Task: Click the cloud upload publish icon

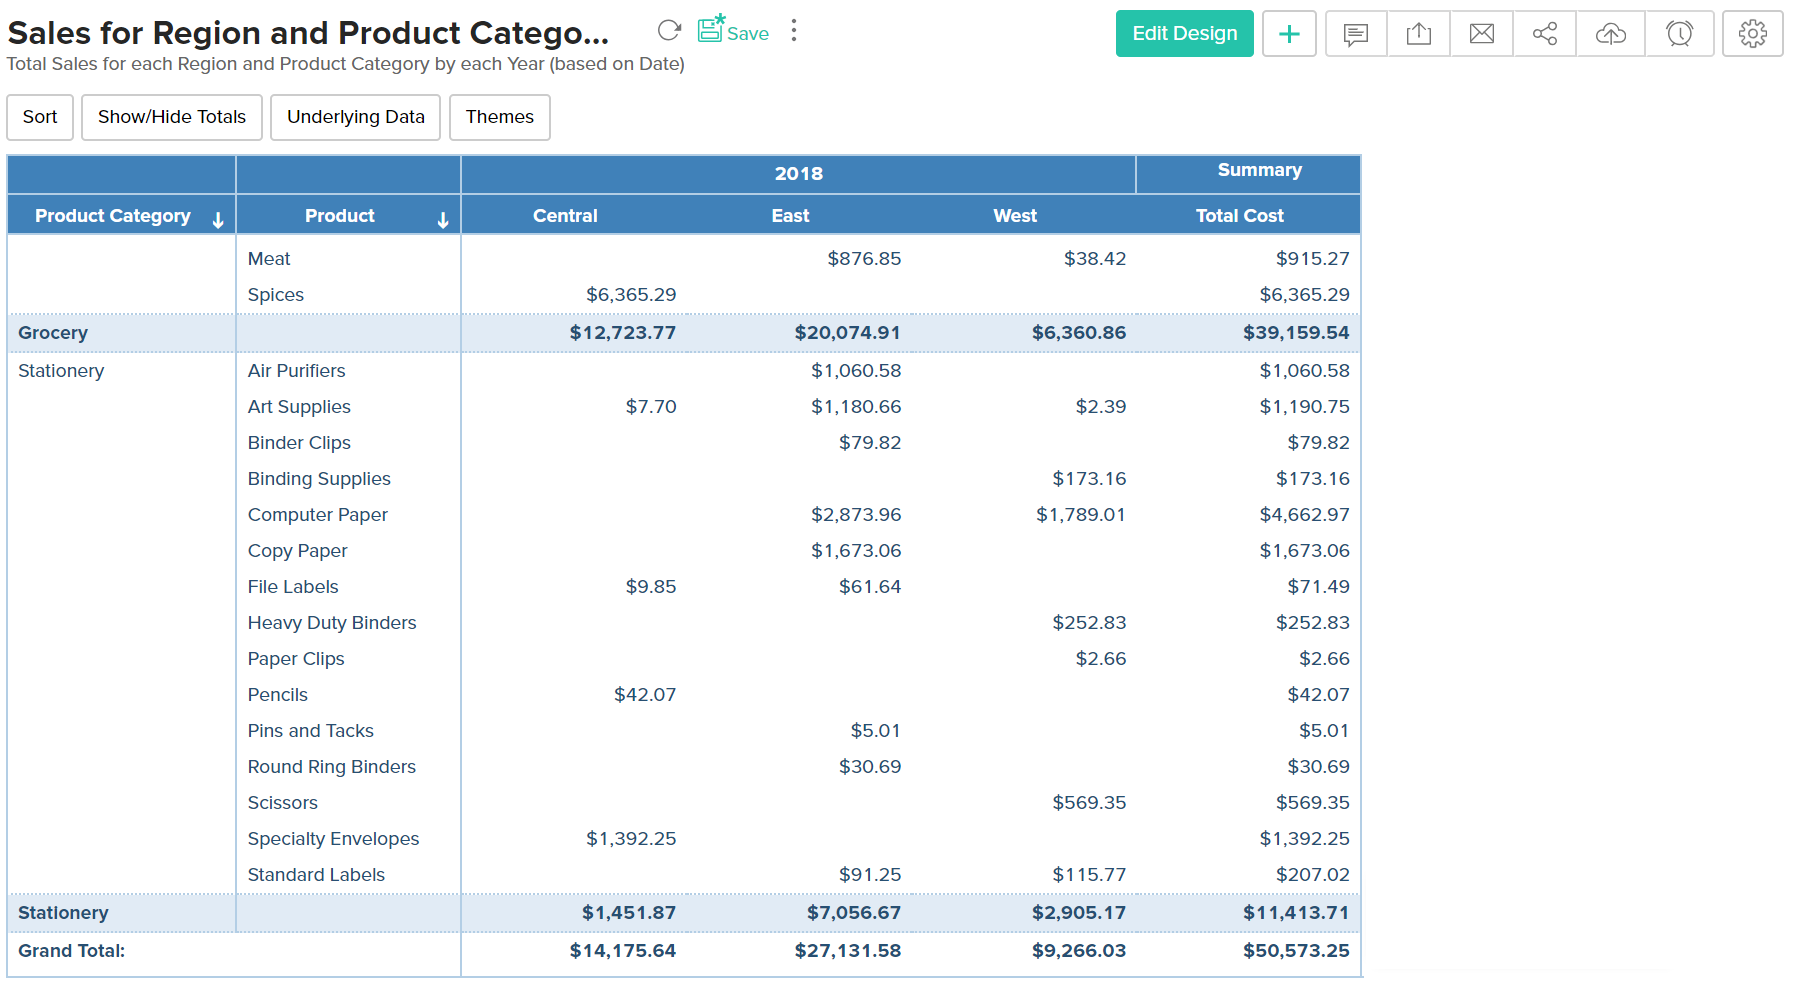Action: pyautogui.click(x=1610, y=34)
